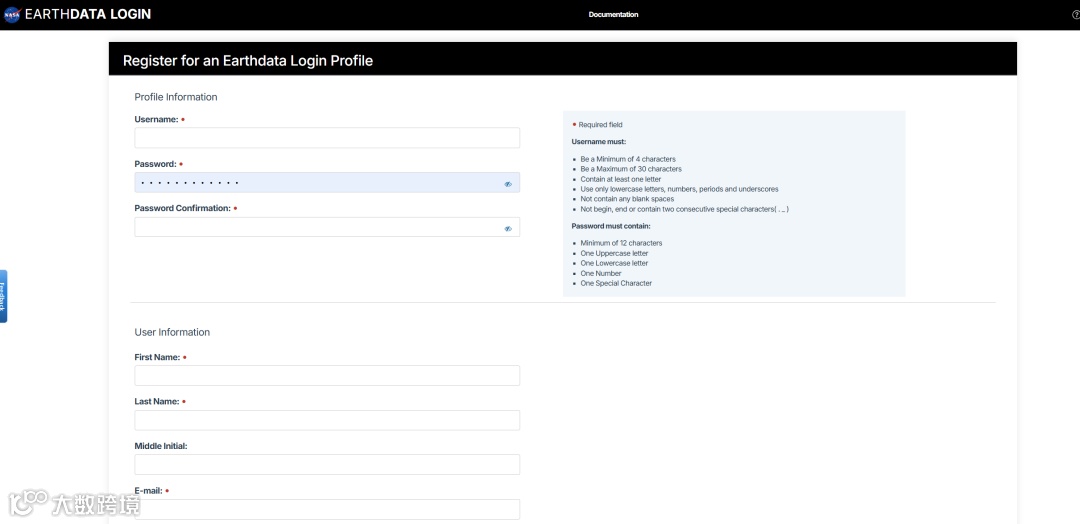Screen dimensions: 1080x524
Task: Click the 'Contain at least one letter' rule
Action: (x=621, y=179)
